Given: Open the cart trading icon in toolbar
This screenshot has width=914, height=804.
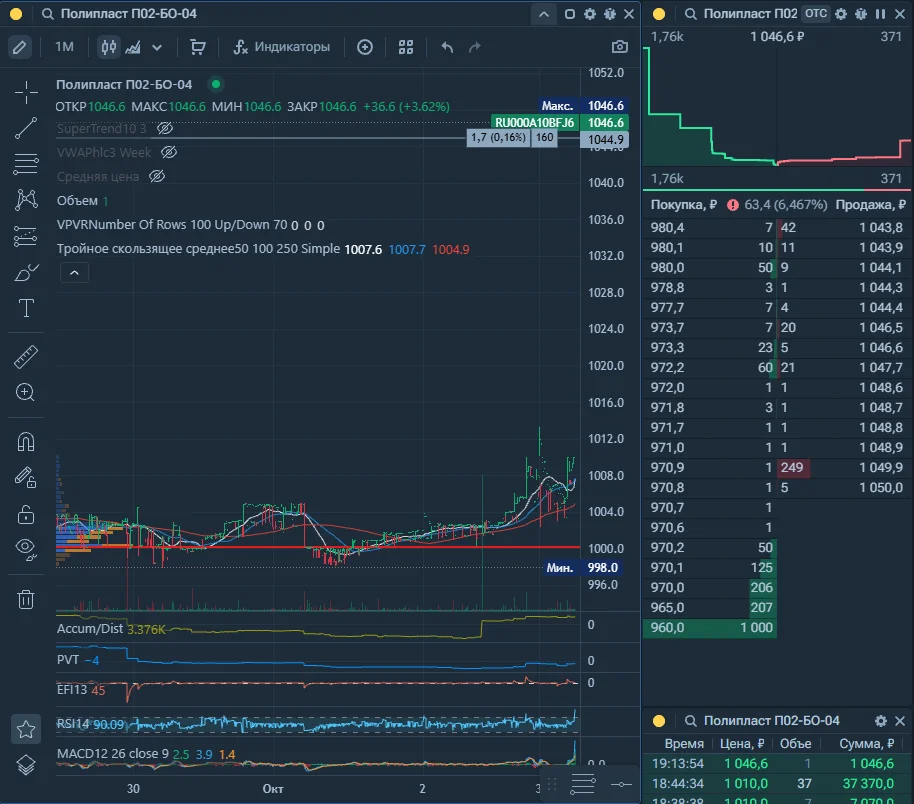Looking at the screenshot, I should [198, 47].
